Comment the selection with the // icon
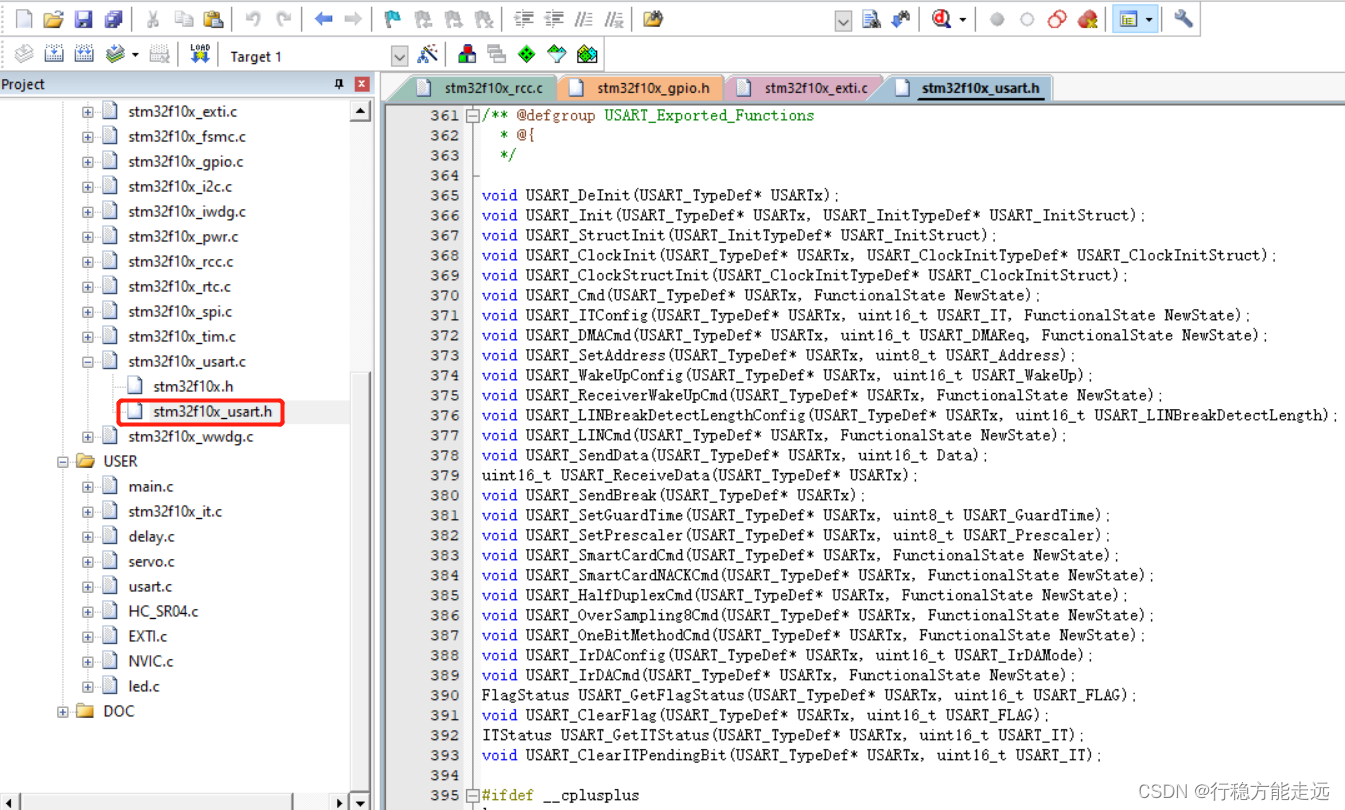 [584, 19]
